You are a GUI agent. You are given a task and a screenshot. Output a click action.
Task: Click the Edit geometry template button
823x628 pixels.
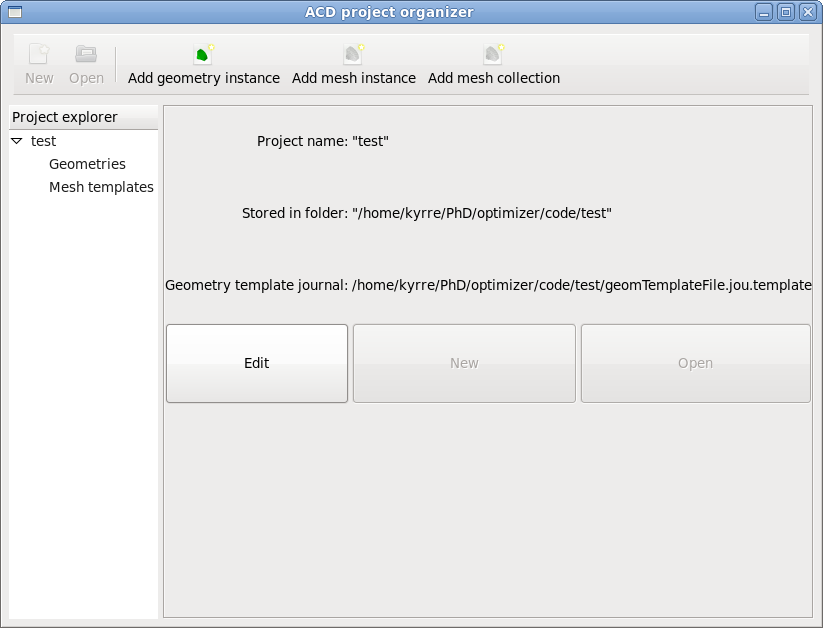(257, 363)
